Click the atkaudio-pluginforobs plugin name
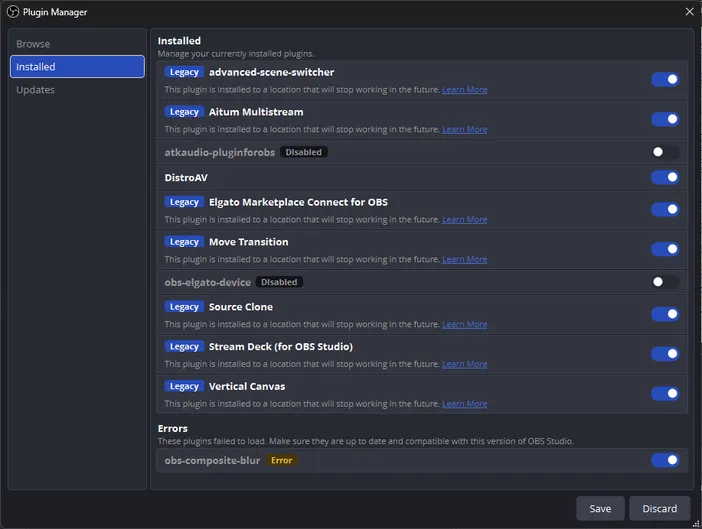This screenshot has width=702, height=529. click(x=219, y=153)
